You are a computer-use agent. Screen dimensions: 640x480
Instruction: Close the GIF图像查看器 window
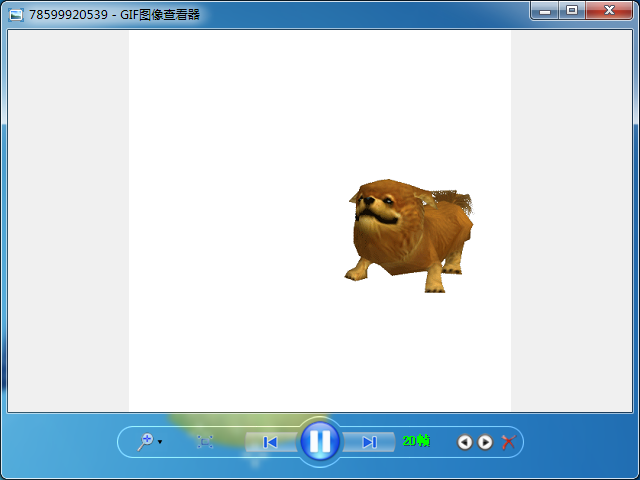tap(609, 11)
